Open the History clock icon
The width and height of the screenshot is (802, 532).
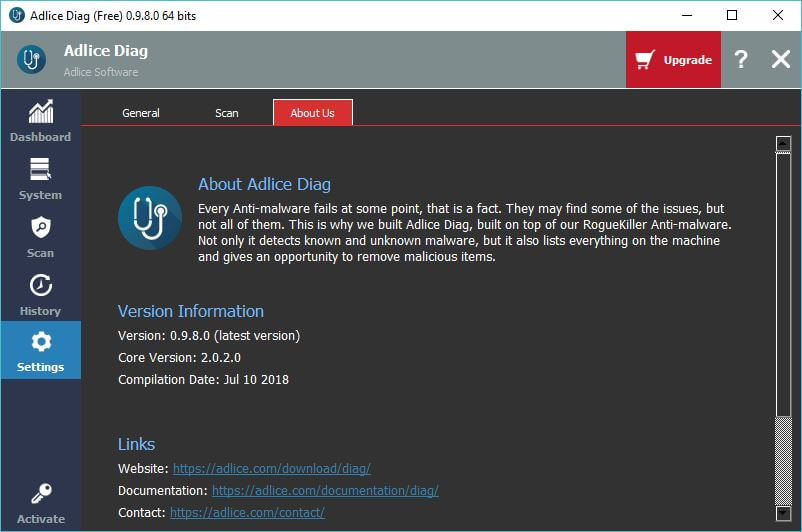[40, 285]
